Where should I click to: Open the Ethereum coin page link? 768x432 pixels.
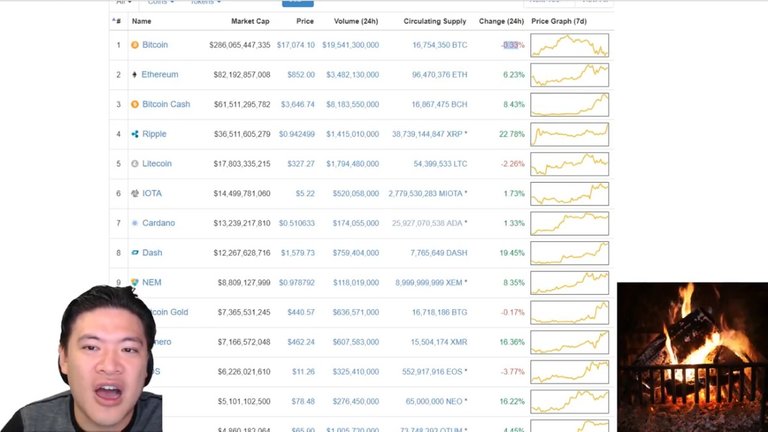point(160,74)
